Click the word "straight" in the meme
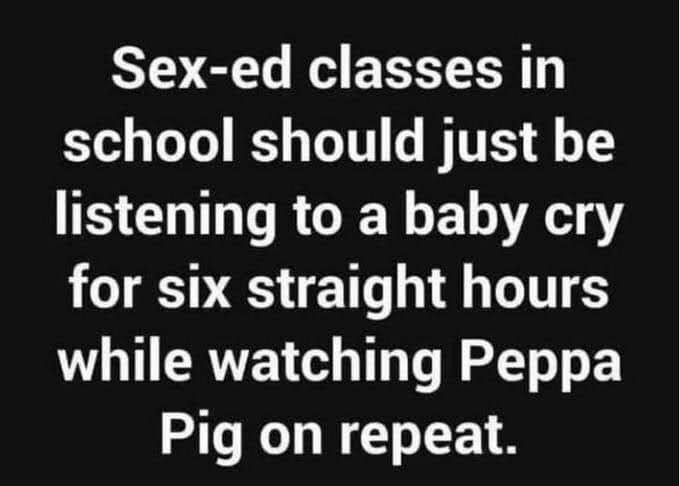This screenshot has width=680, height=486. tap(346, 290)
